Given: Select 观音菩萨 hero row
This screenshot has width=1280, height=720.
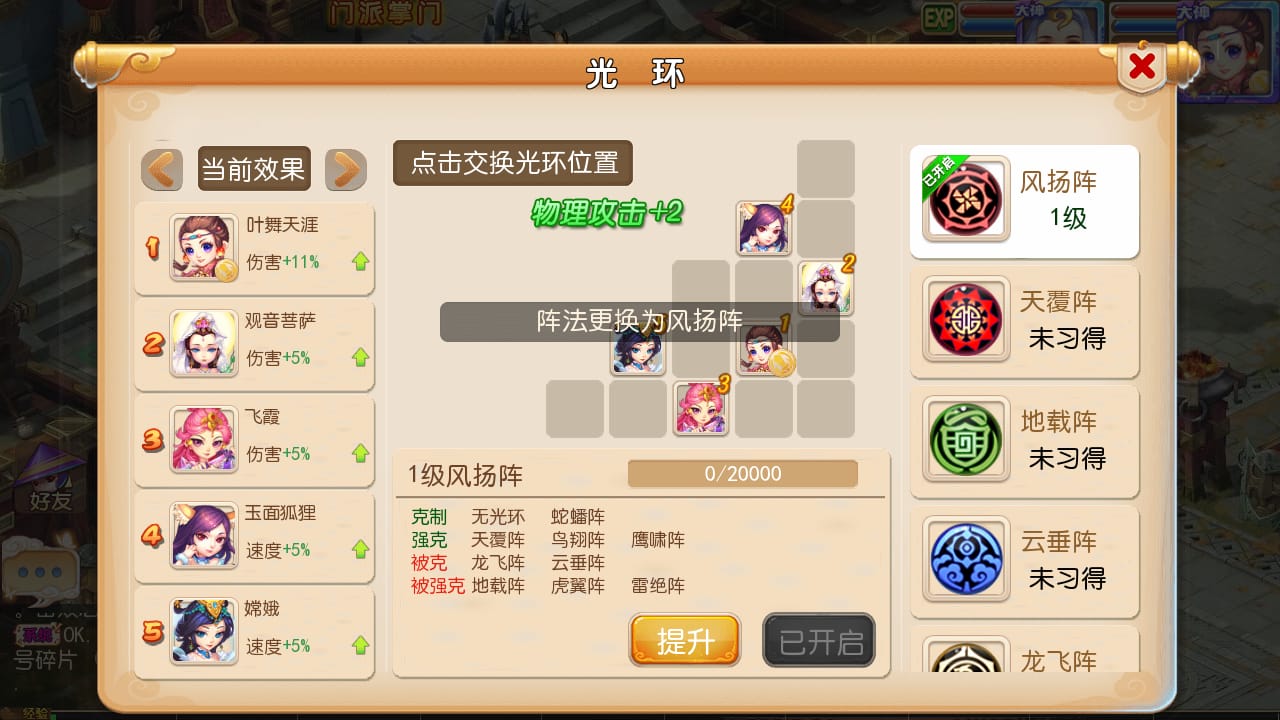Looking at the screenshot, I should [254, 344].
